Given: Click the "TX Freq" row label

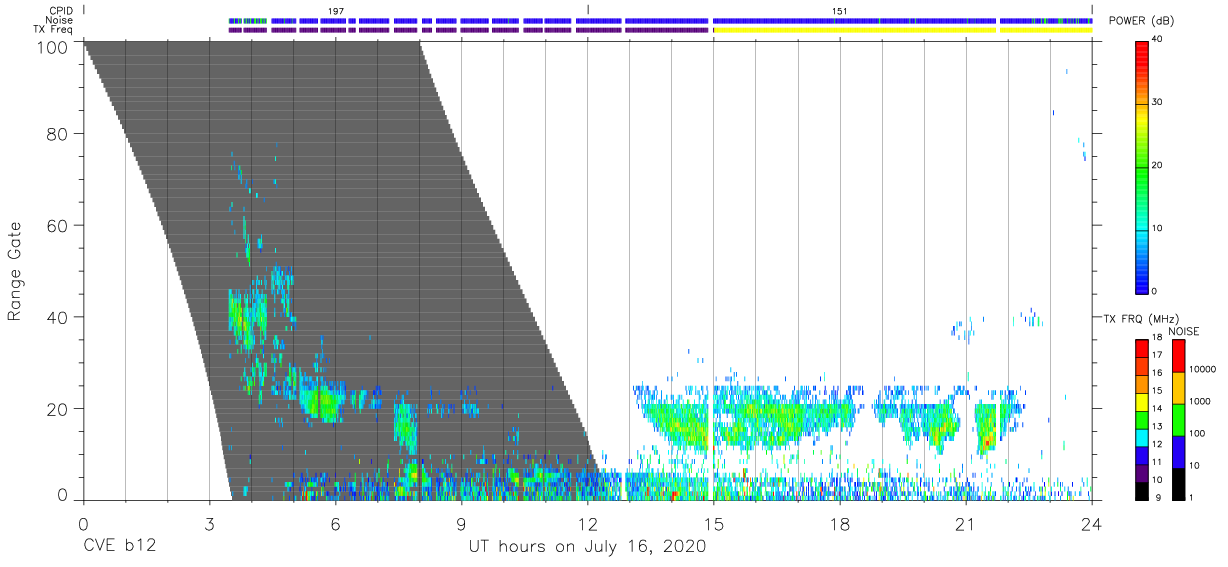Looking at the screenshot, I should (x=53, y=30).
